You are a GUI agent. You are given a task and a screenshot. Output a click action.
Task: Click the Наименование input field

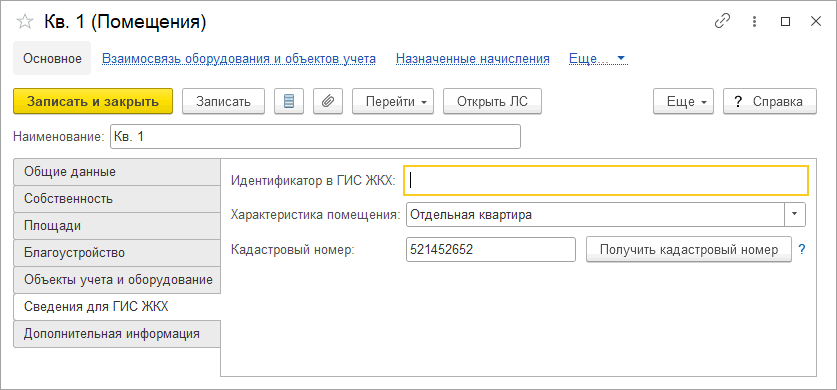tap(315, 137)
